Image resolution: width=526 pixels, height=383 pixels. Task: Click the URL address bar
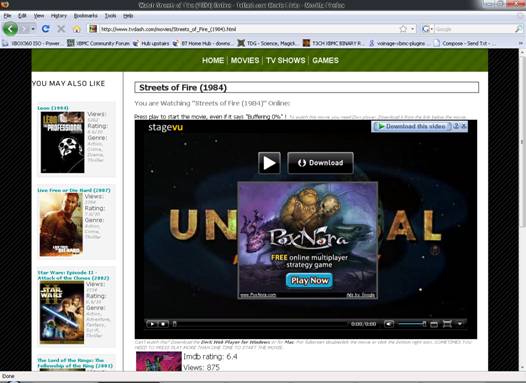point(248,29)
